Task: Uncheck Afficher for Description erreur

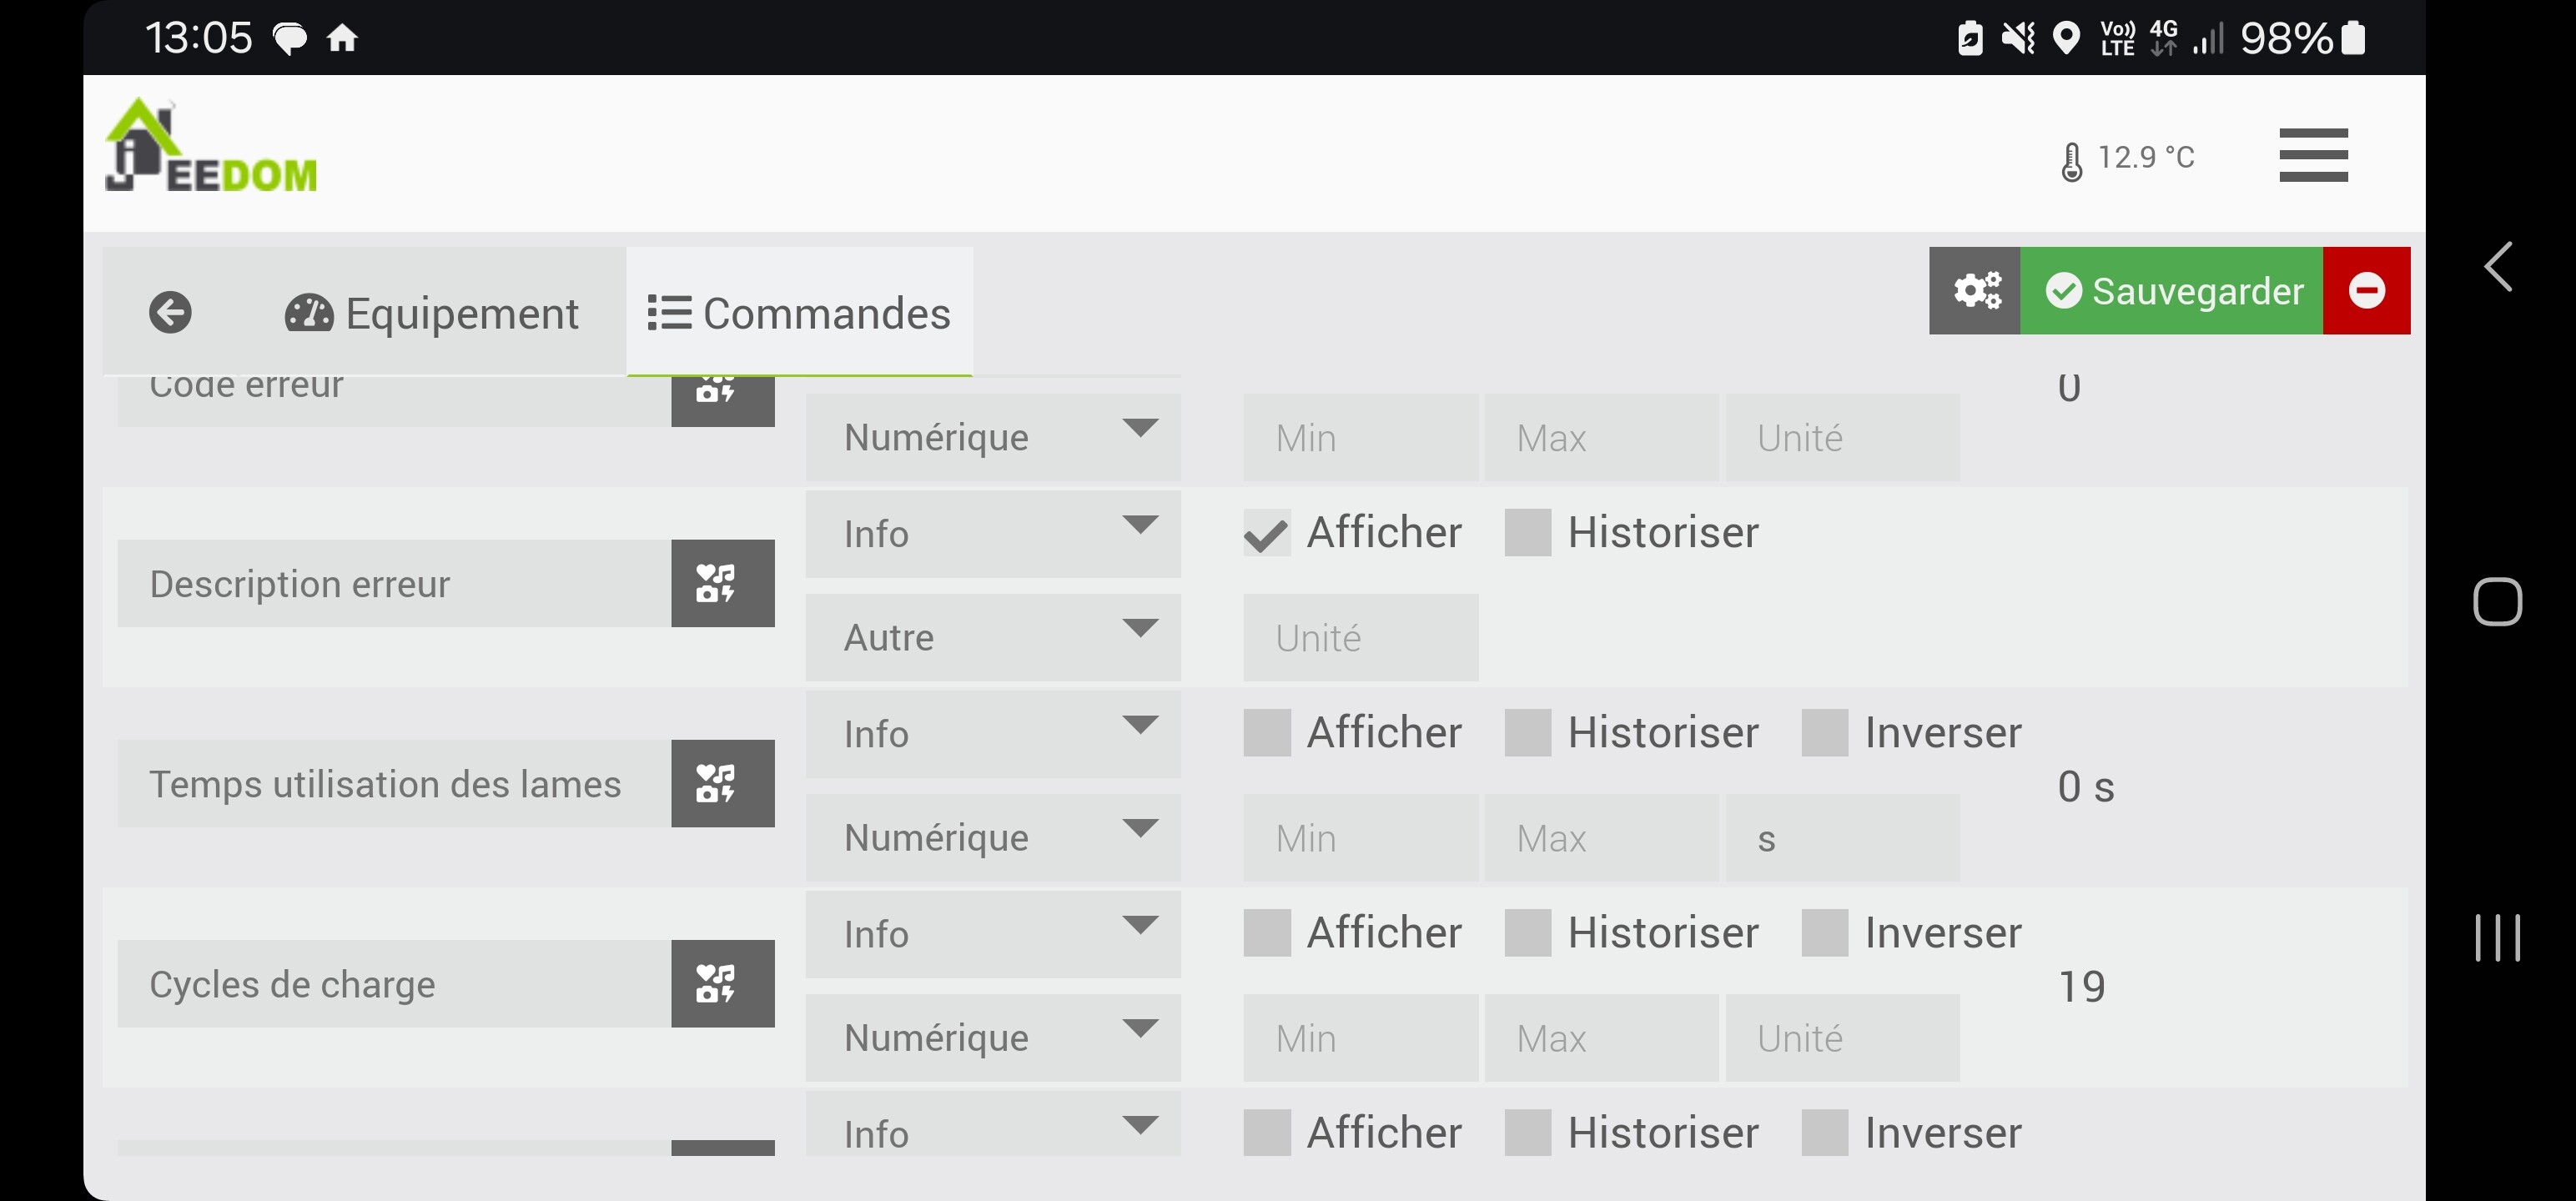Action: click(x=1266, y=532)
